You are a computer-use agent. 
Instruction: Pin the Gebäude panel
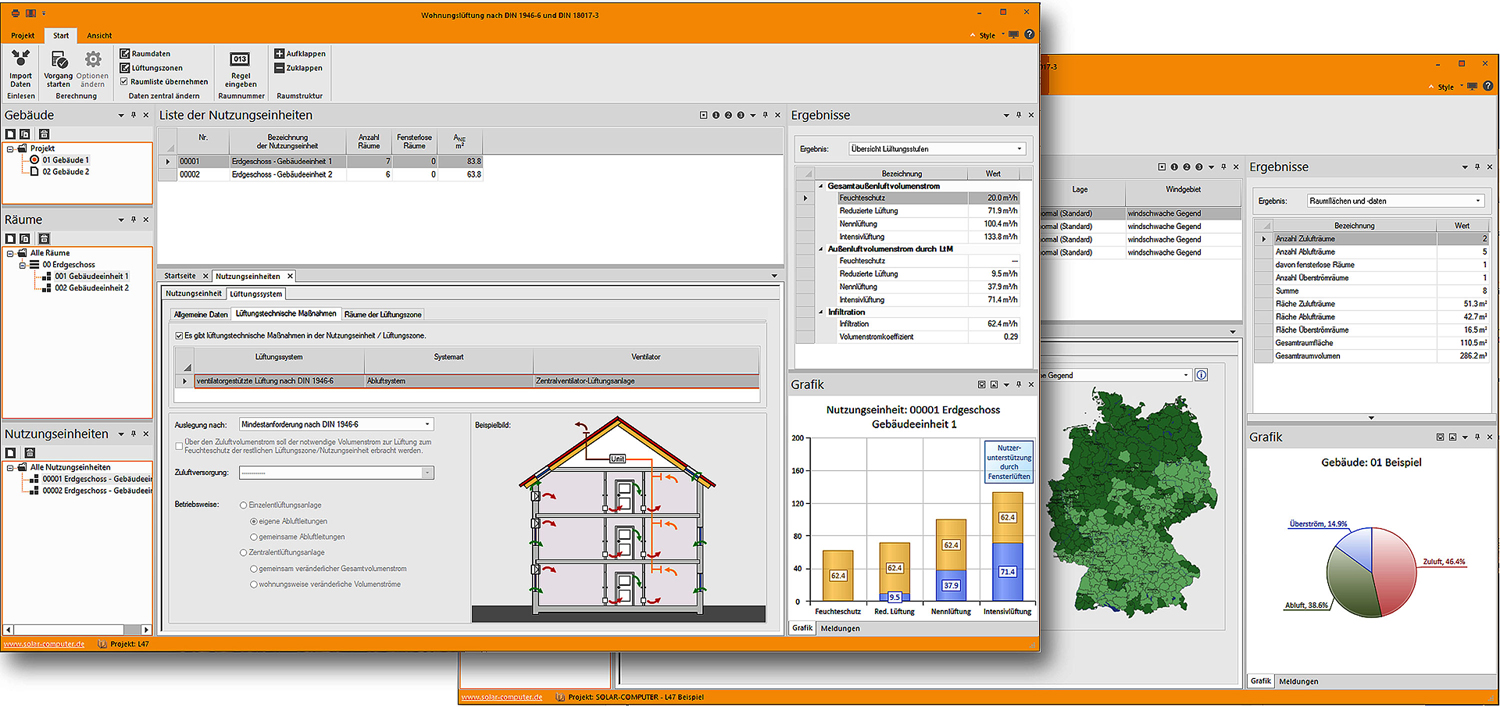134,115
